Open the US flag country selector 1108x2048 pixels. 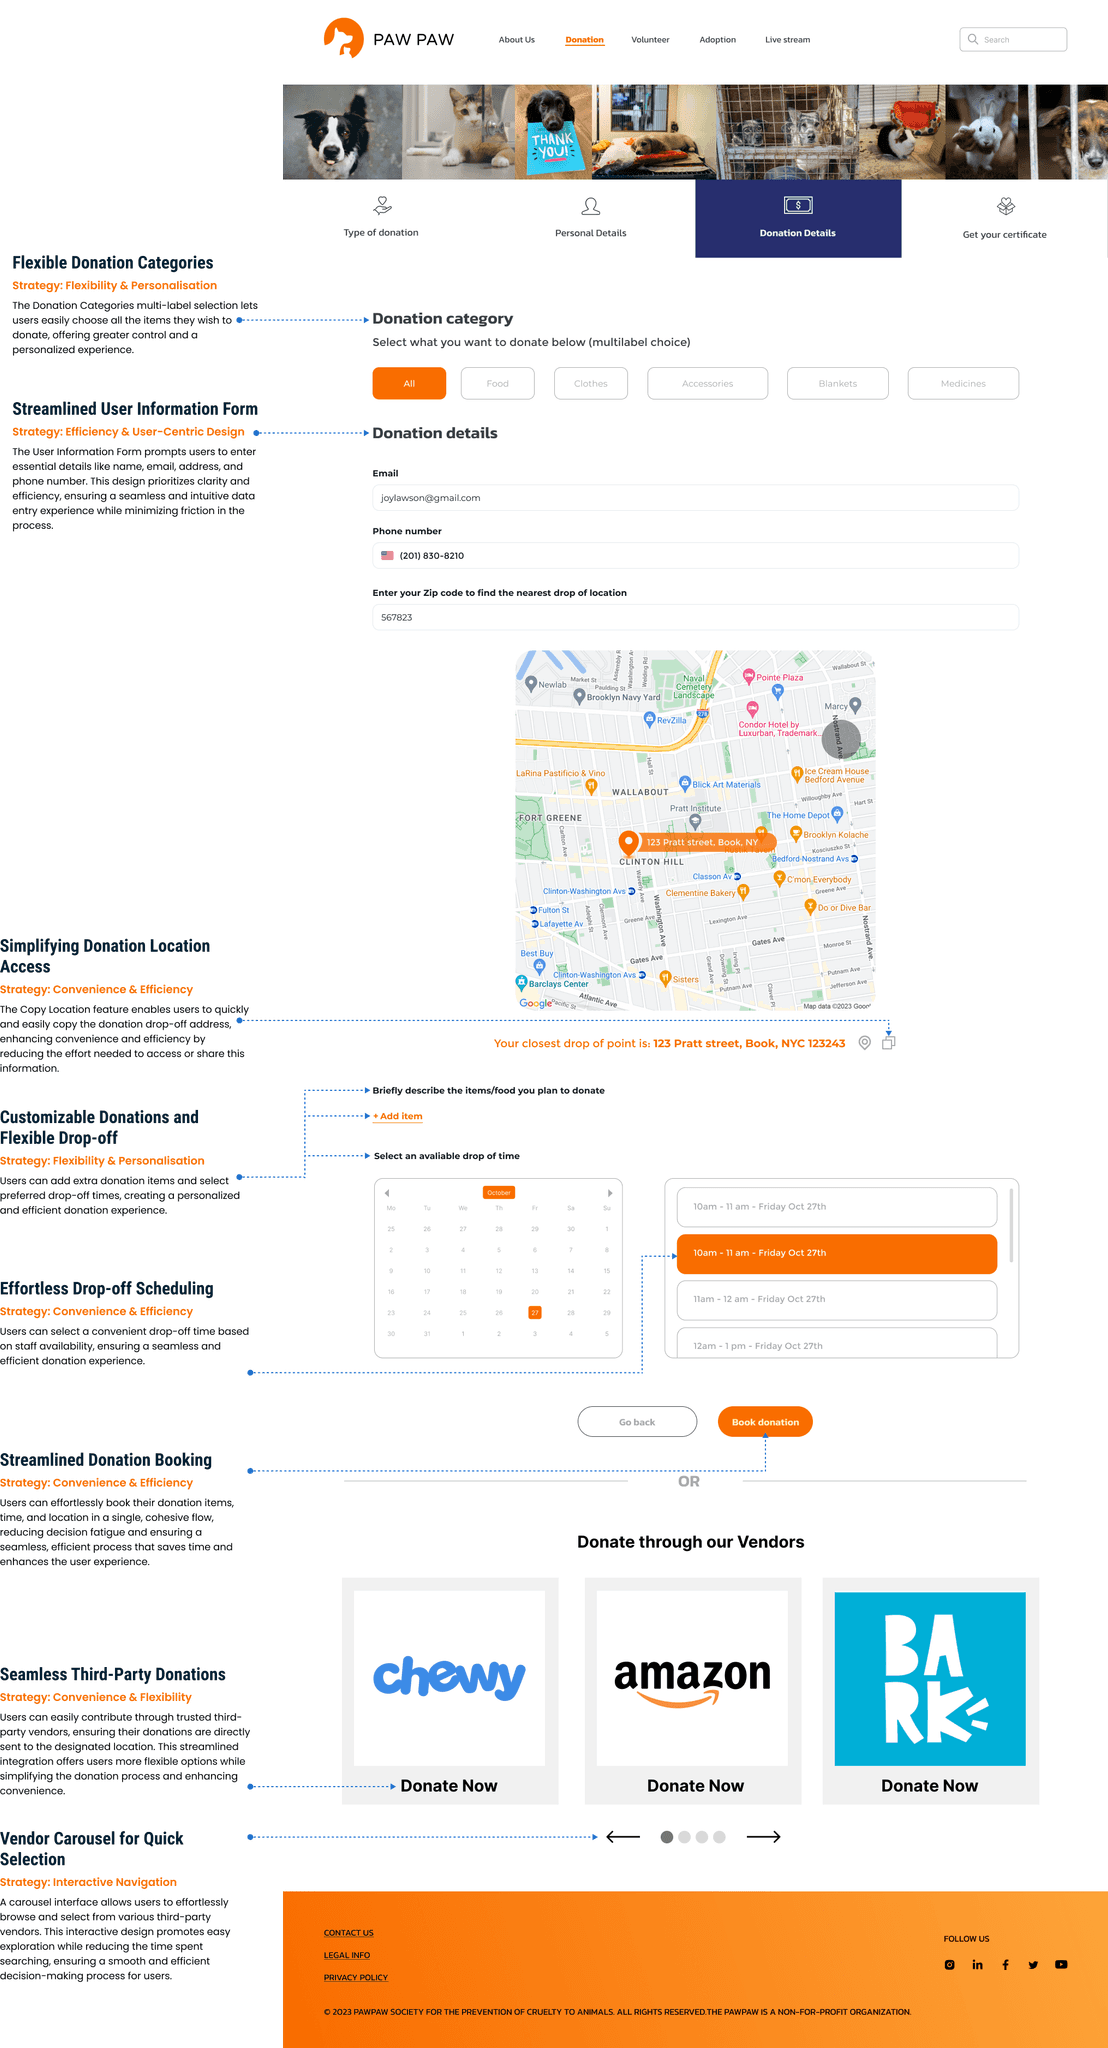(387, 555)
